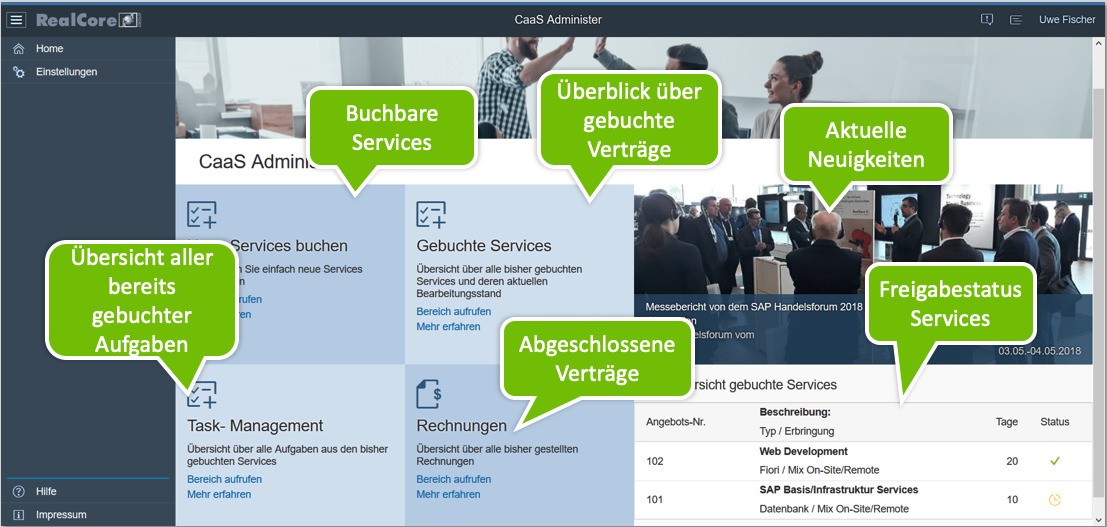Open Hilfe in the sidebar
1107x527 pixels.
tap(46, 492)
